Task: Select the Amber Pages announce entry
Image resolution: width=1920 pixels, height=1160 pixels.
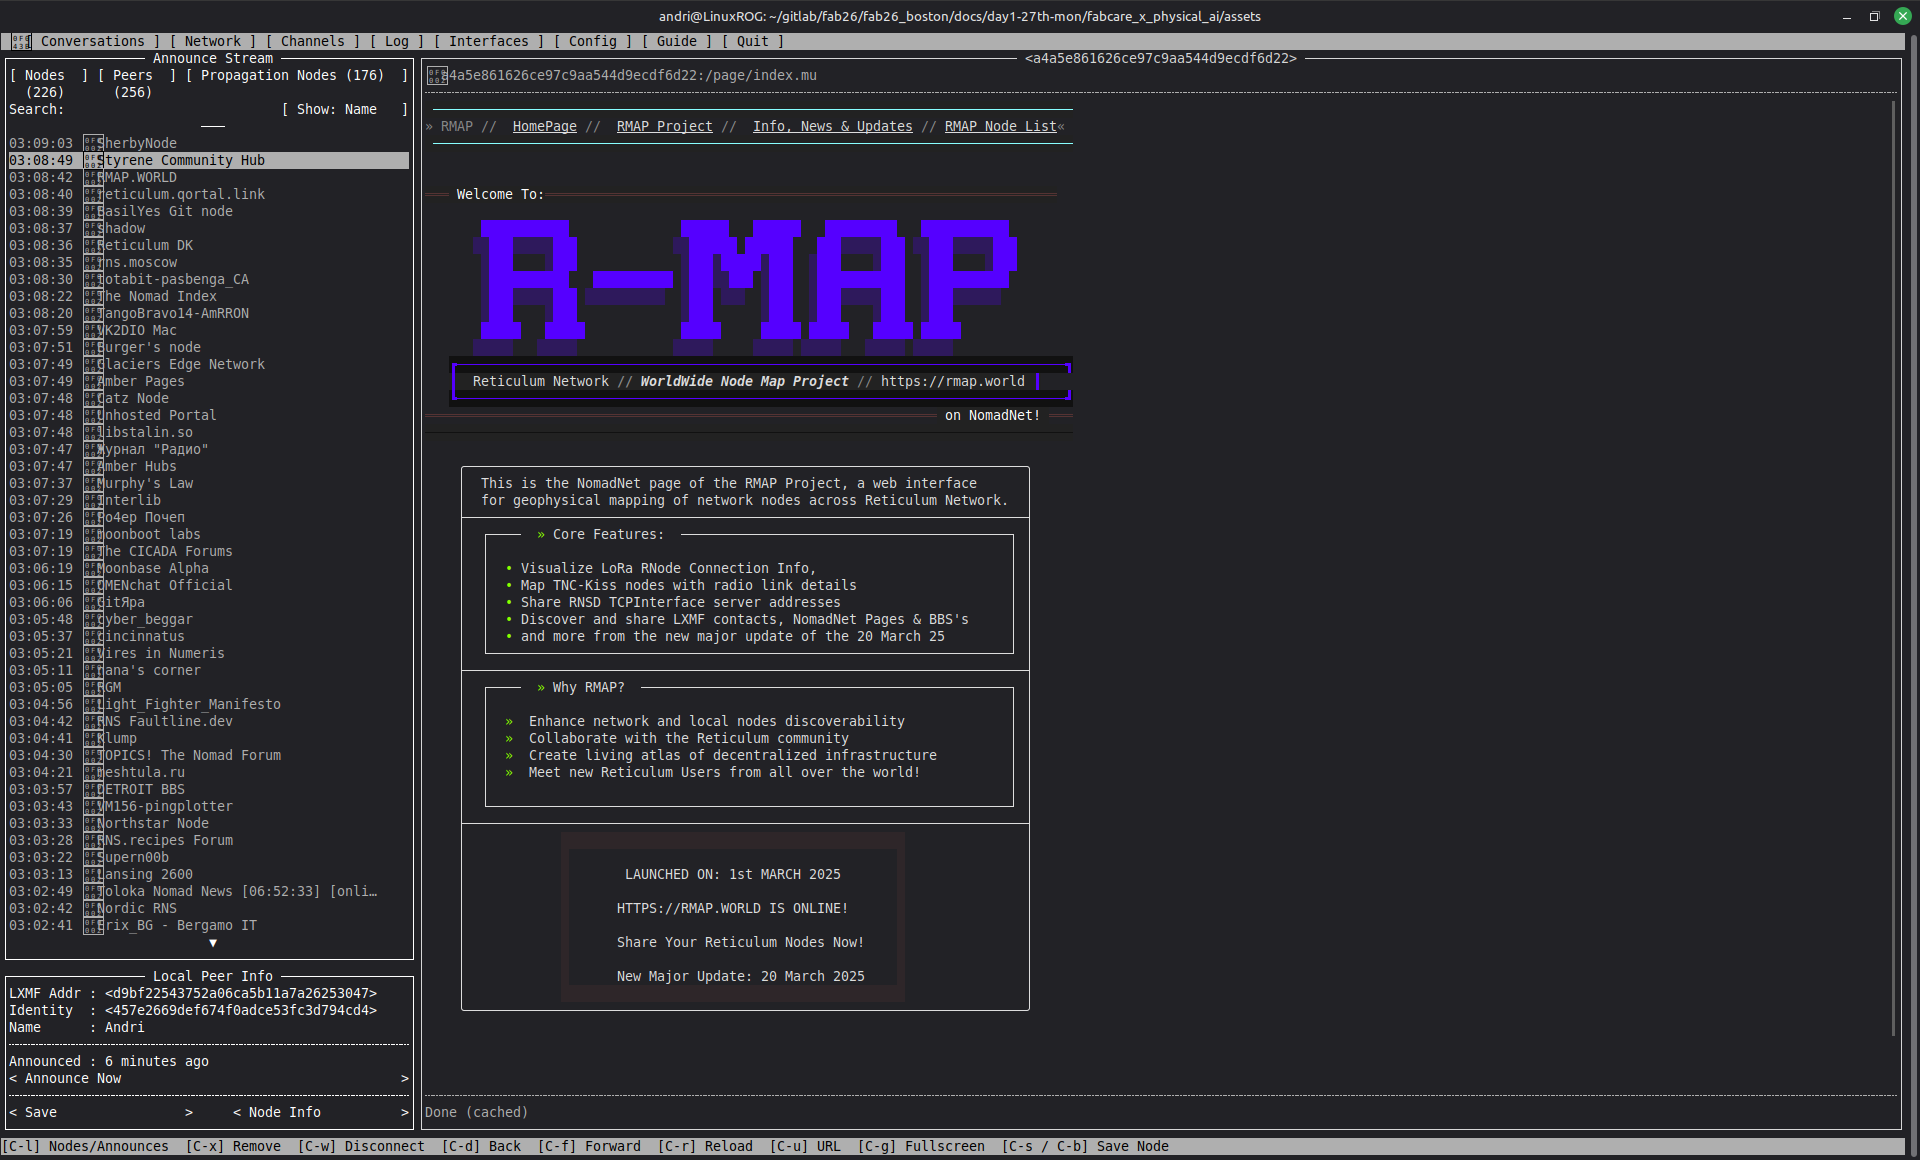Action: pyautogui.click(x=209, y=381)
